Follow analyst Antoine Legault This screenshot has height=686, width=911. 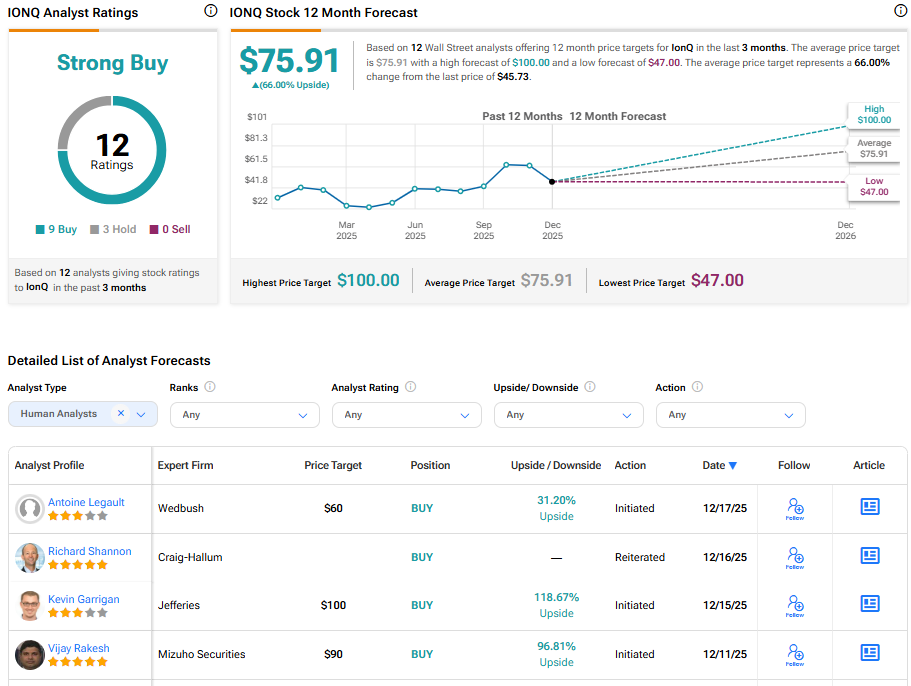795,508
